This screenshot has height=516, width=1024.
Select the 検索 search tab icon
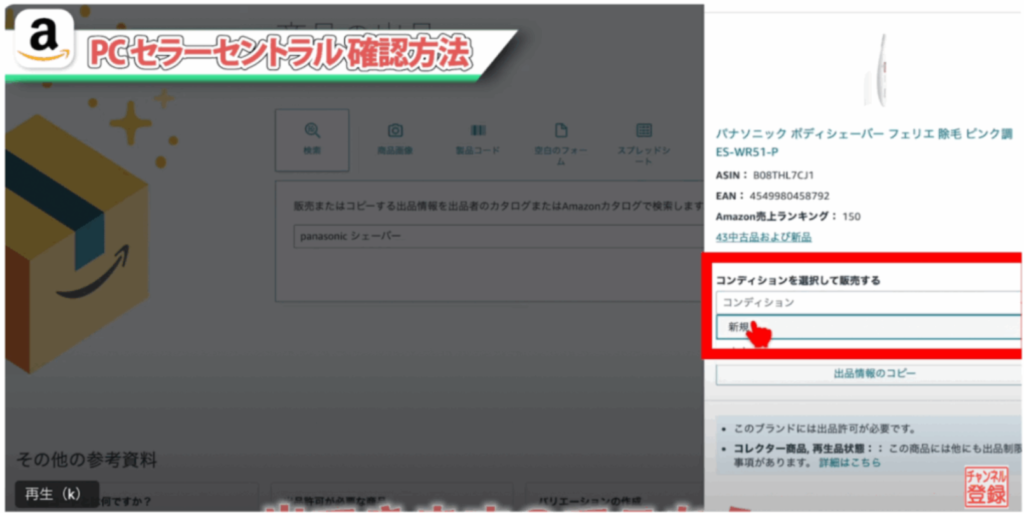pyautogui.click(x=312, y=131)
